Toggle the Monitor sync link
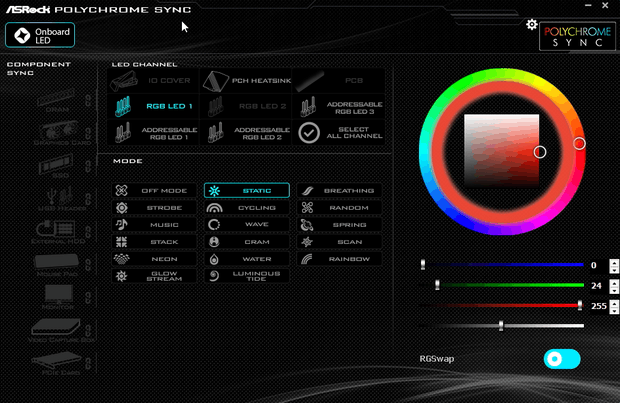The width and height of the screenshot is (620, 403). click(88, 297)
